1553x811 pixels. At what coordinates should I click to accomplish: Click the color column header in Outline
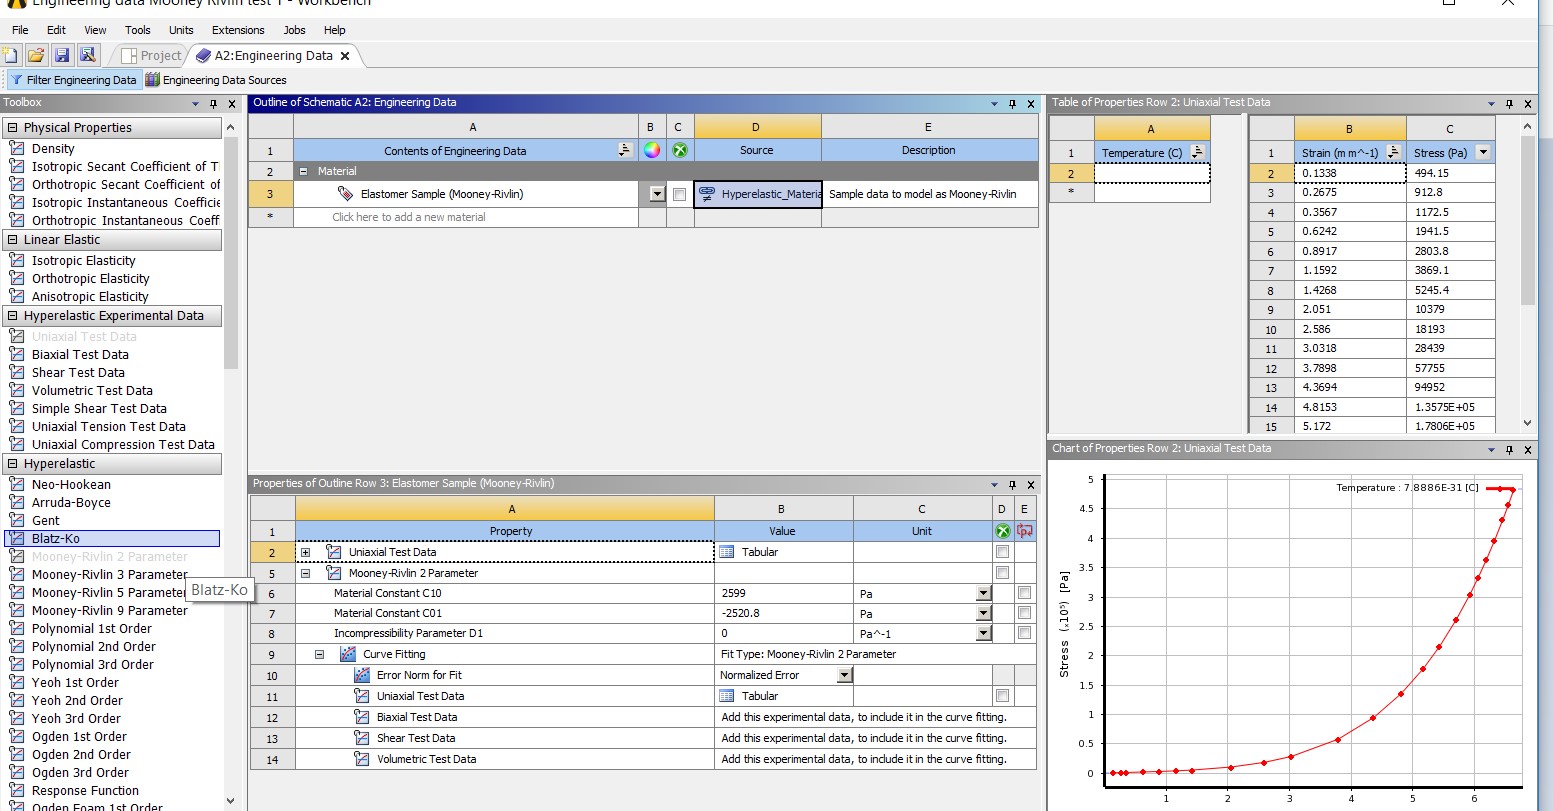(x=652, y=151)
